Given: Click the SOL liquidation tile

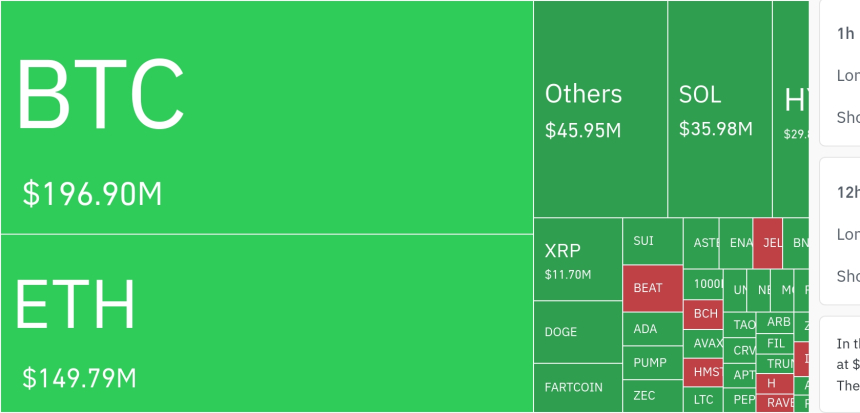Looking at the screenshot, I should tap(720, 109).
